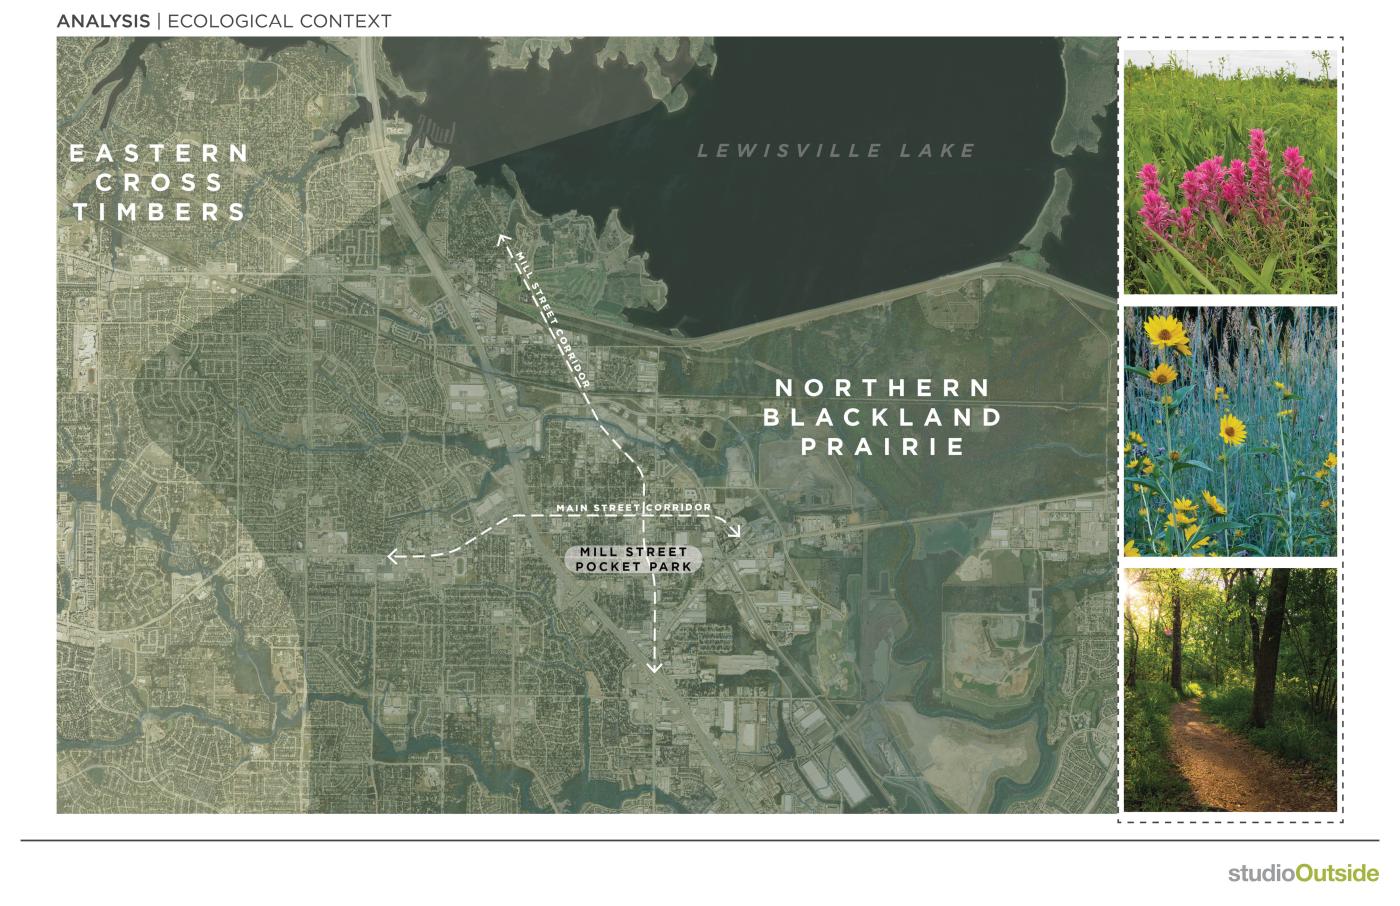Click the LEWISVILLE LAKE label
Image resolution: width=1400 pixels, height=906 pixels.
coord(836,150)
